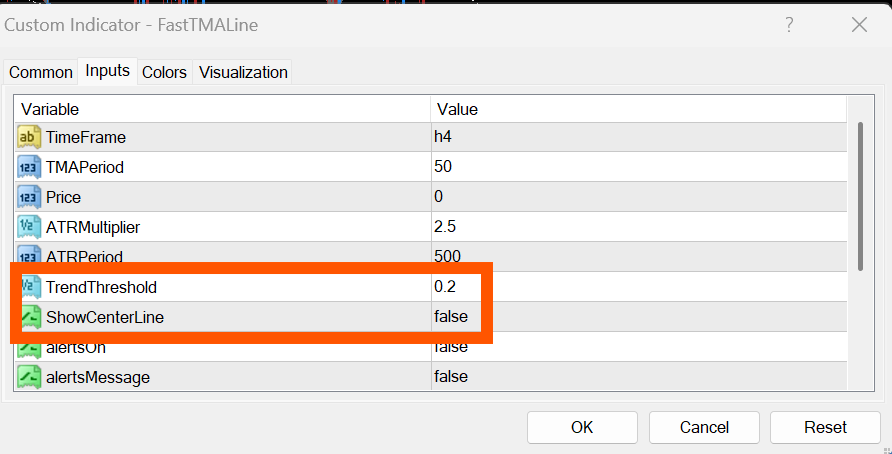Viewport: 892px width, 454px height.
Task: Go to the Visualization tab
Action: pos(243,72)
